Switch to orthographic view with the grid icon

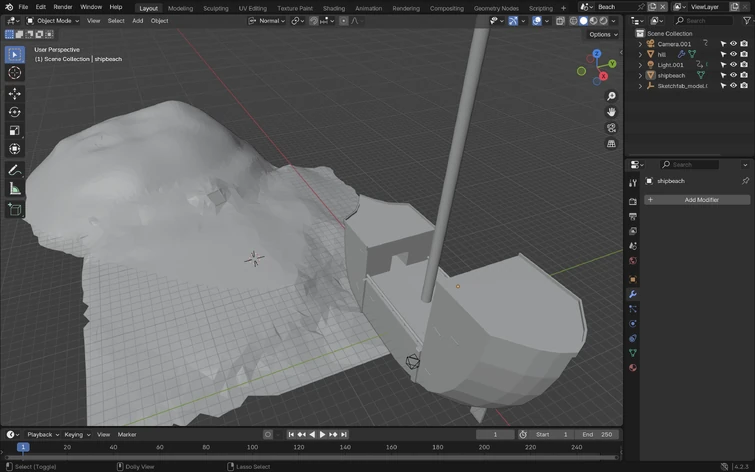[611, 144]
